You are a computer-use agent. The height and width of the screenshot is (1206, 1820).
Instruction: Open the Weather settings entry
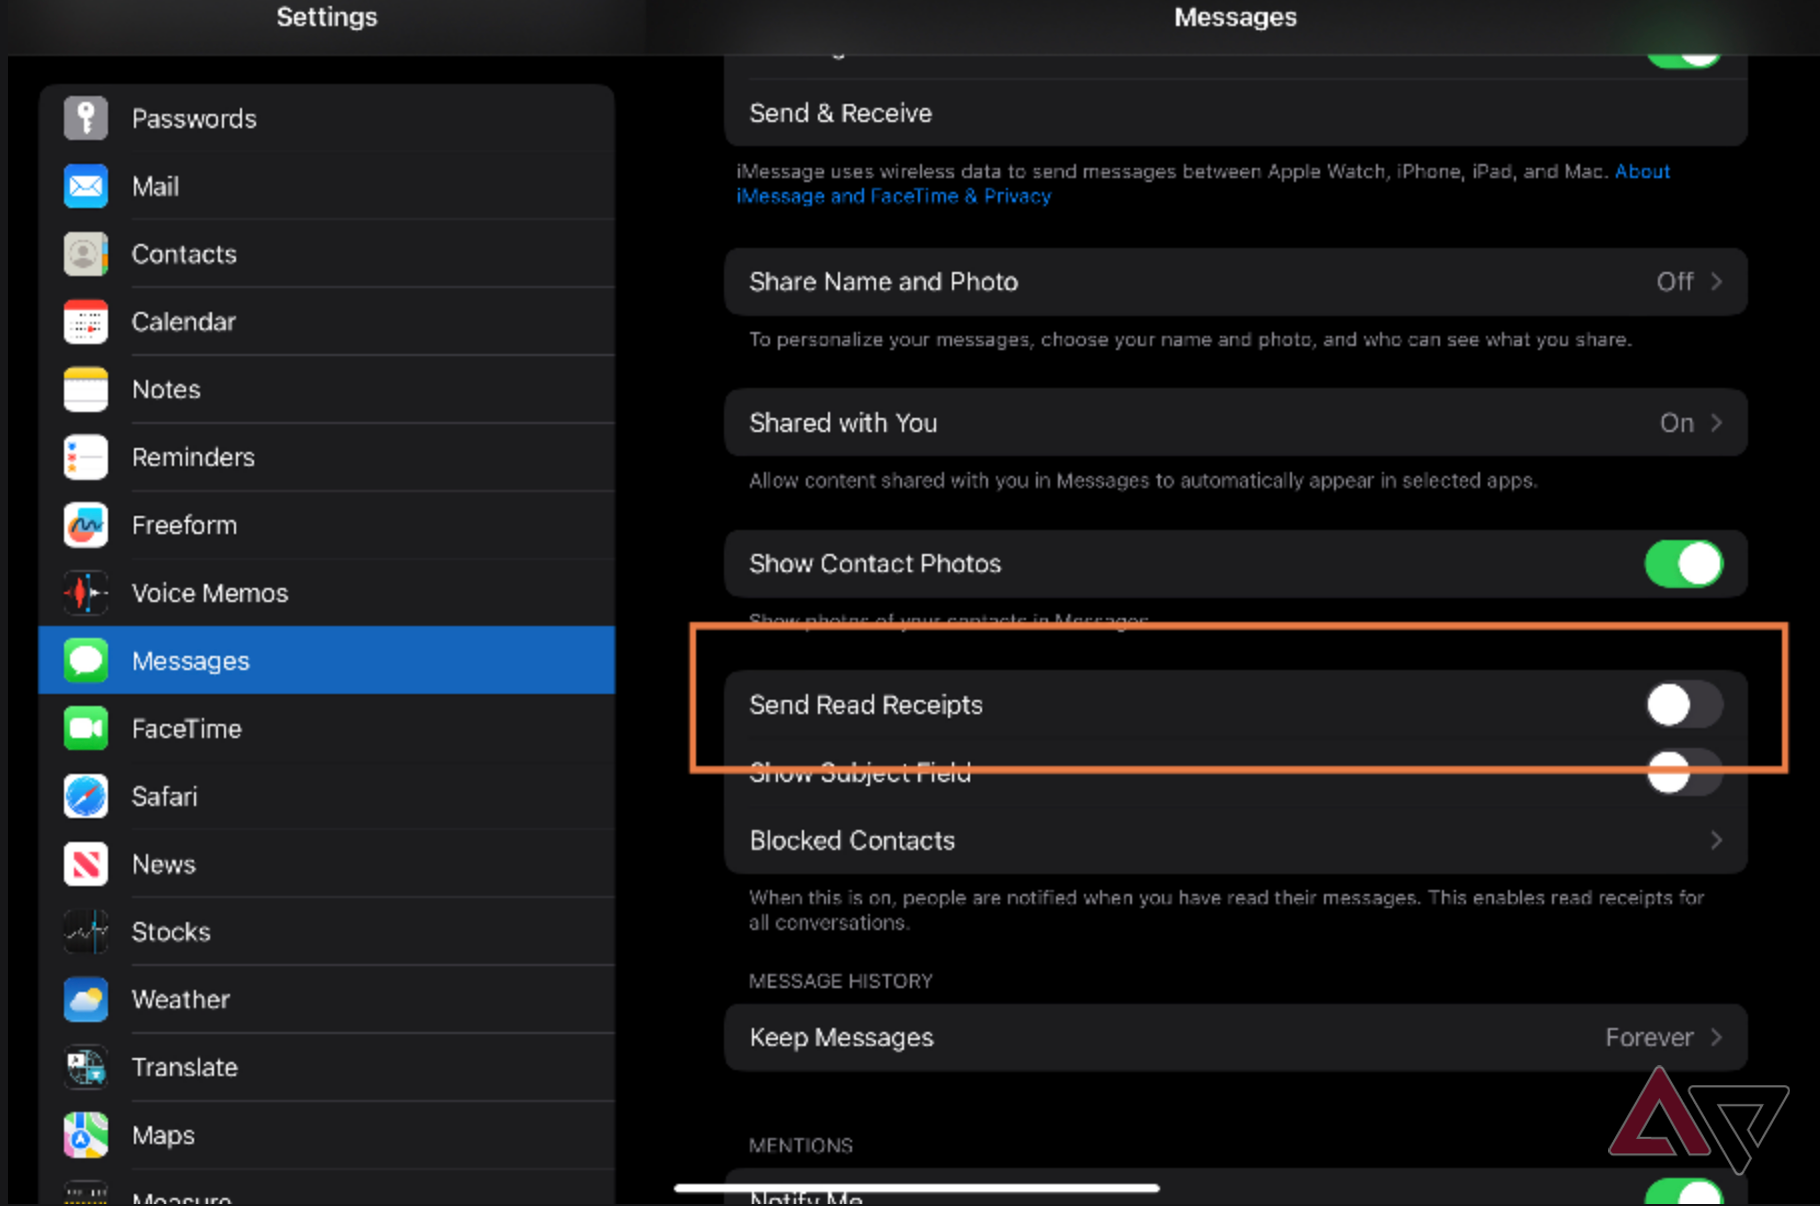(180, 999)
